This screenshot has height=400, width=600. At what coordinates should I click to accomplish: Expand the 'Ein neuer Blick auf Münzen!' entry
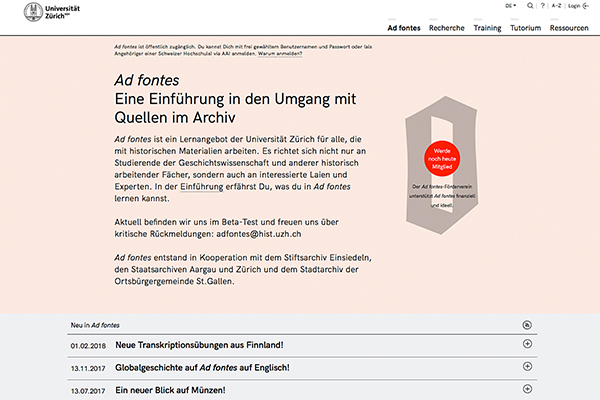527,389
